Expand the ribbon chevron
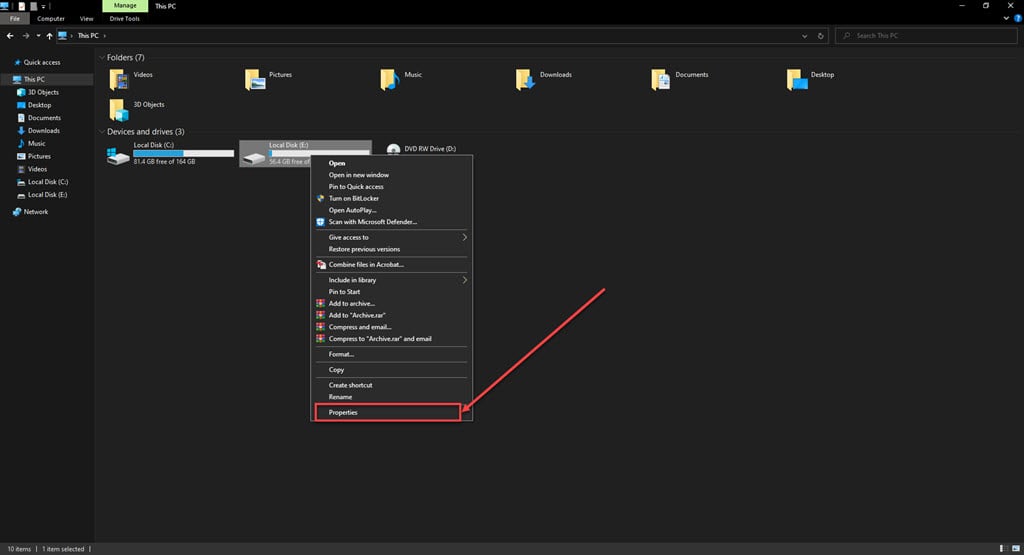1024x555 pixels. 1006,18
